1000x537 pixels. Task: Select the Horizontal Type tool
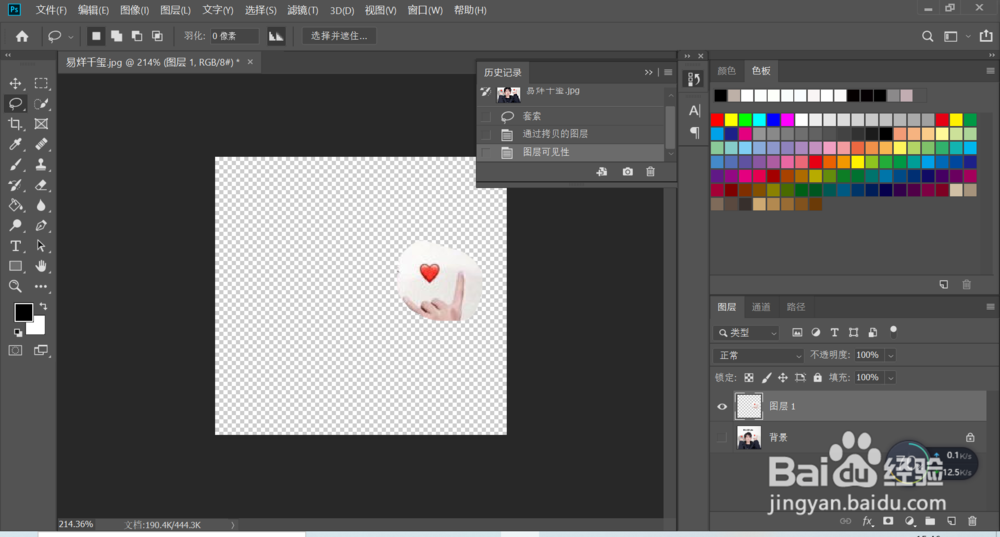pyautogui.click(x=15, y=246)
